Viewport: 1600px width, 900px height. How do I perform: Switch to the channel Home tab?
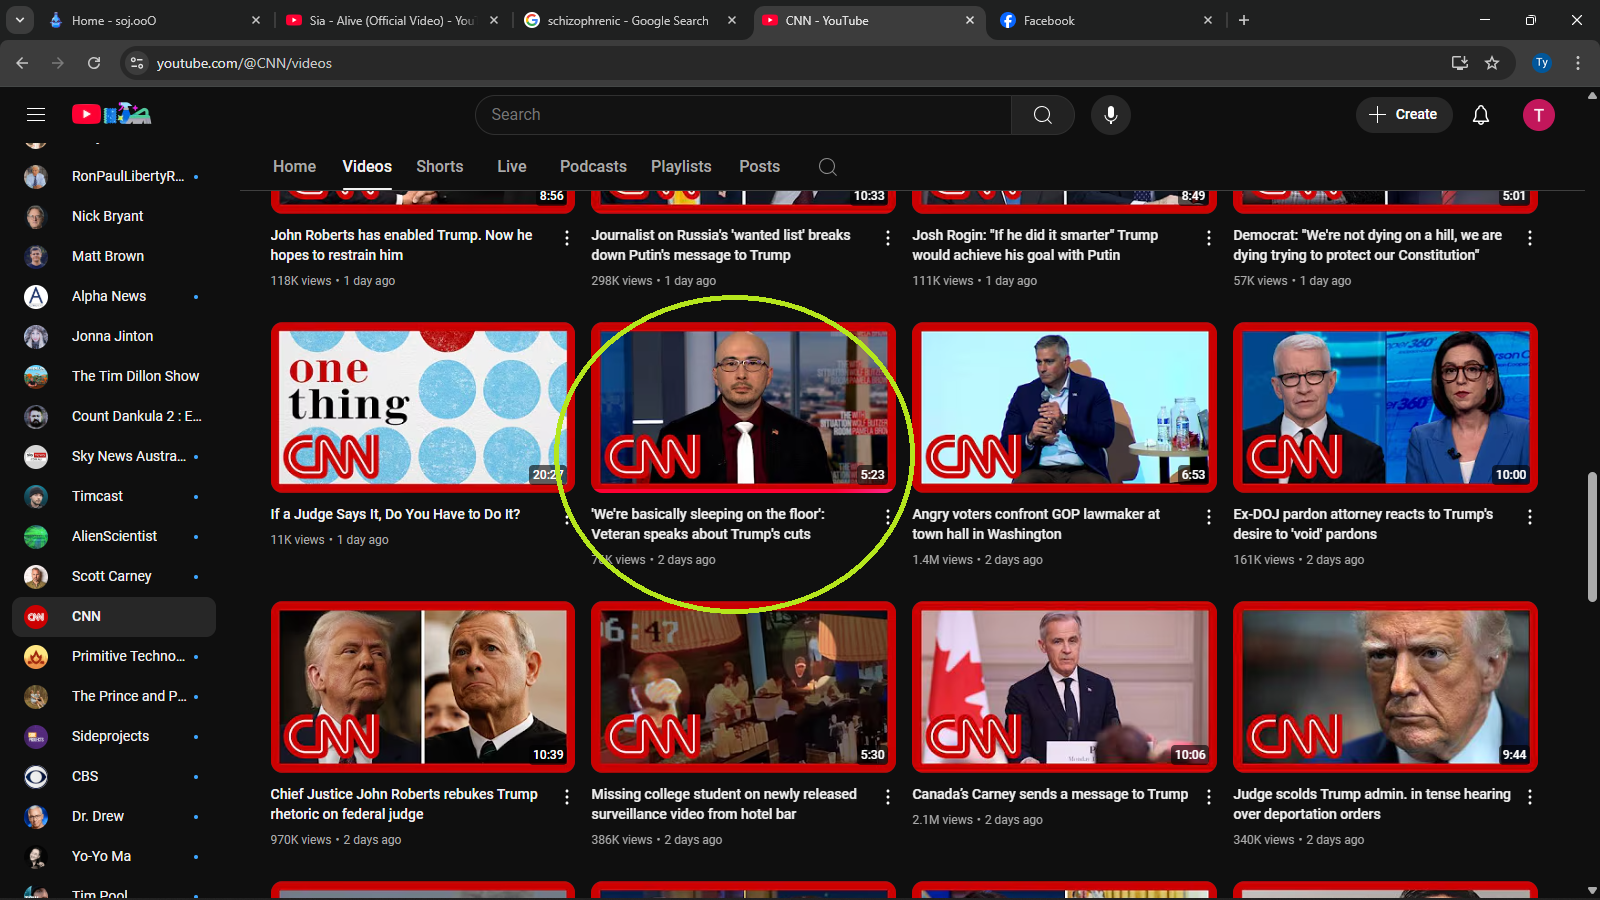[x=294, y=167]
